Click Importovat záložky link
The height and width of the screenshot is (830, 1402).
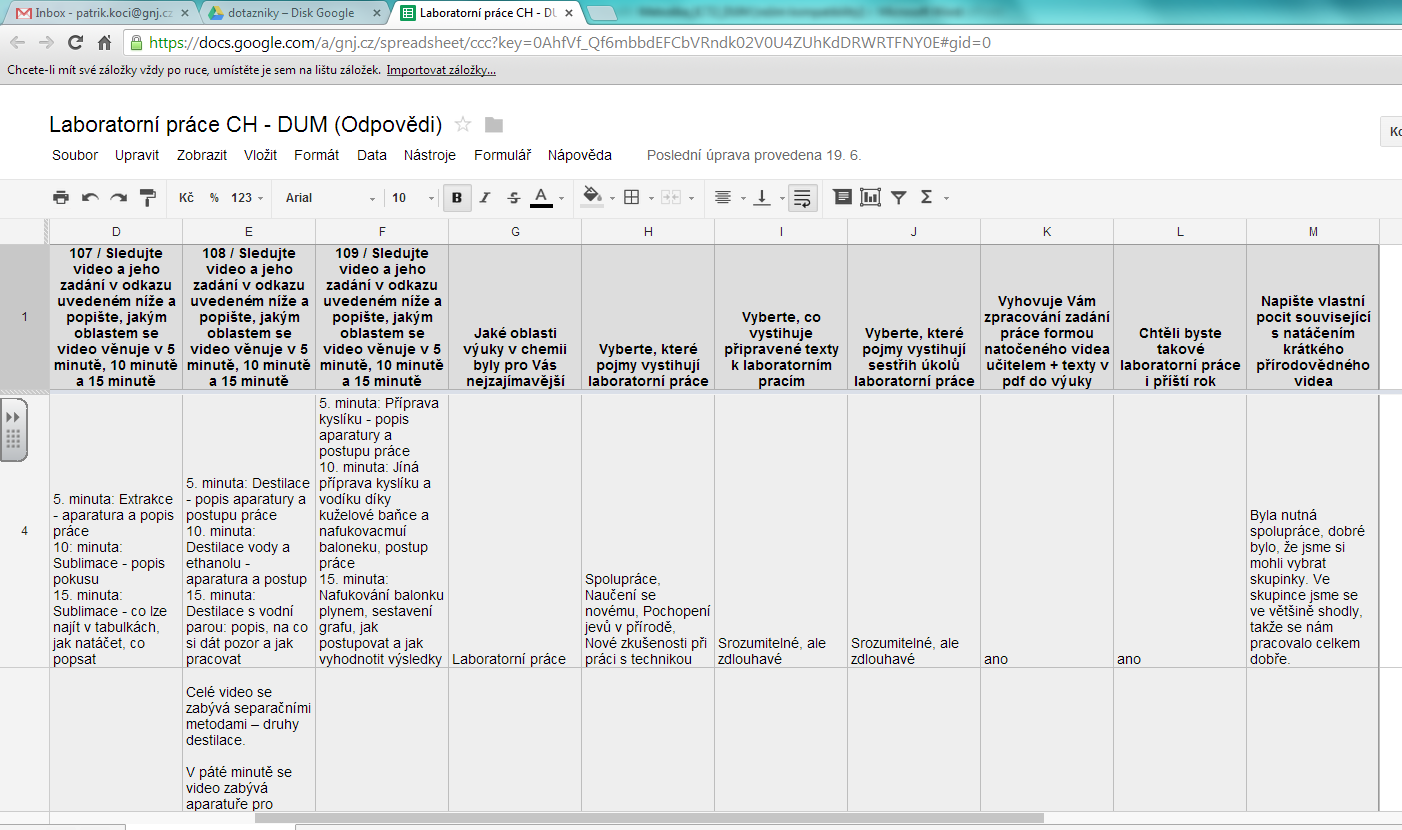441,70
